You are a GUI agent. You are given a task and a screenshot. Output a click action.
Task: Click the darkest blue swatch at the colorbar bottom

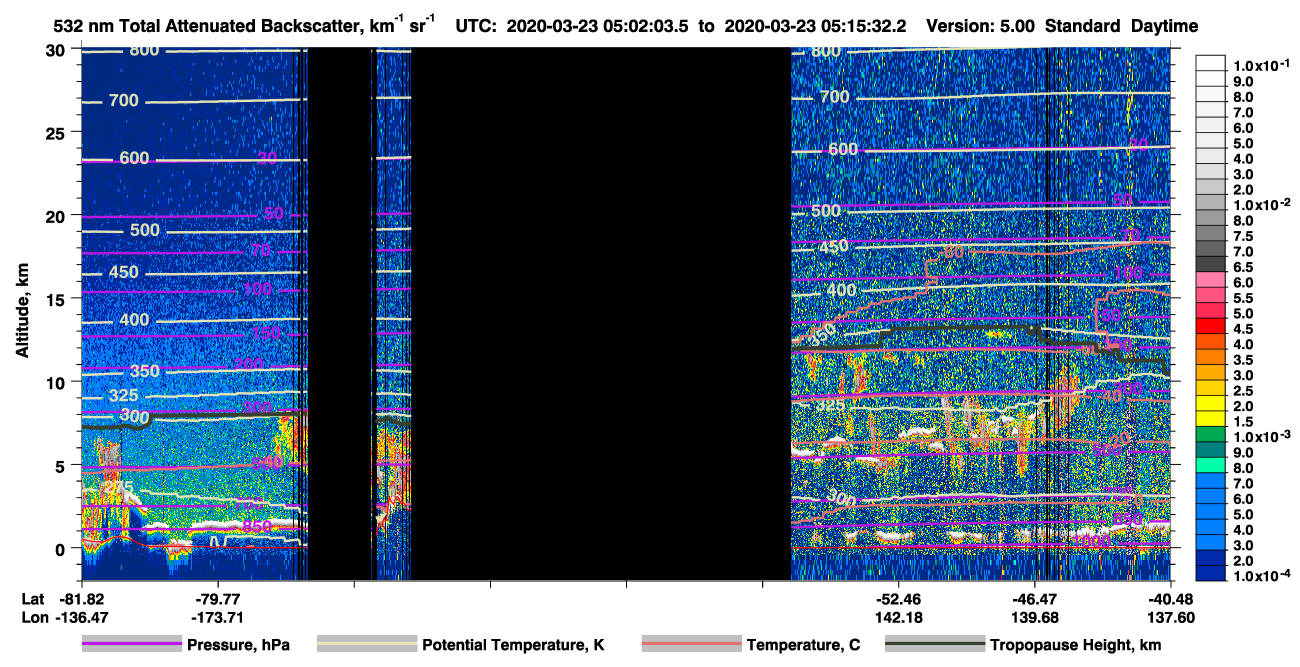pyautogui.click(x=1211, y=572)
